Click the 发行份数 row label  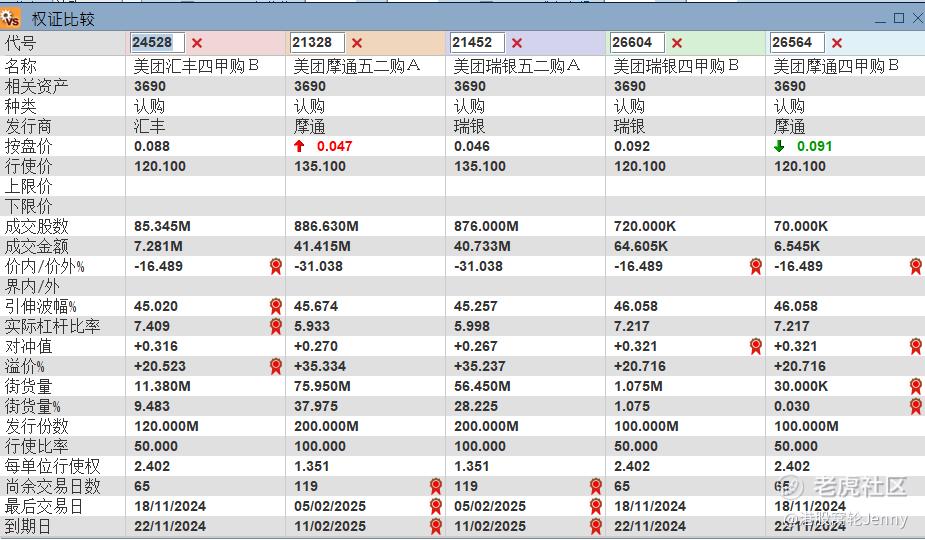point(37,426)
